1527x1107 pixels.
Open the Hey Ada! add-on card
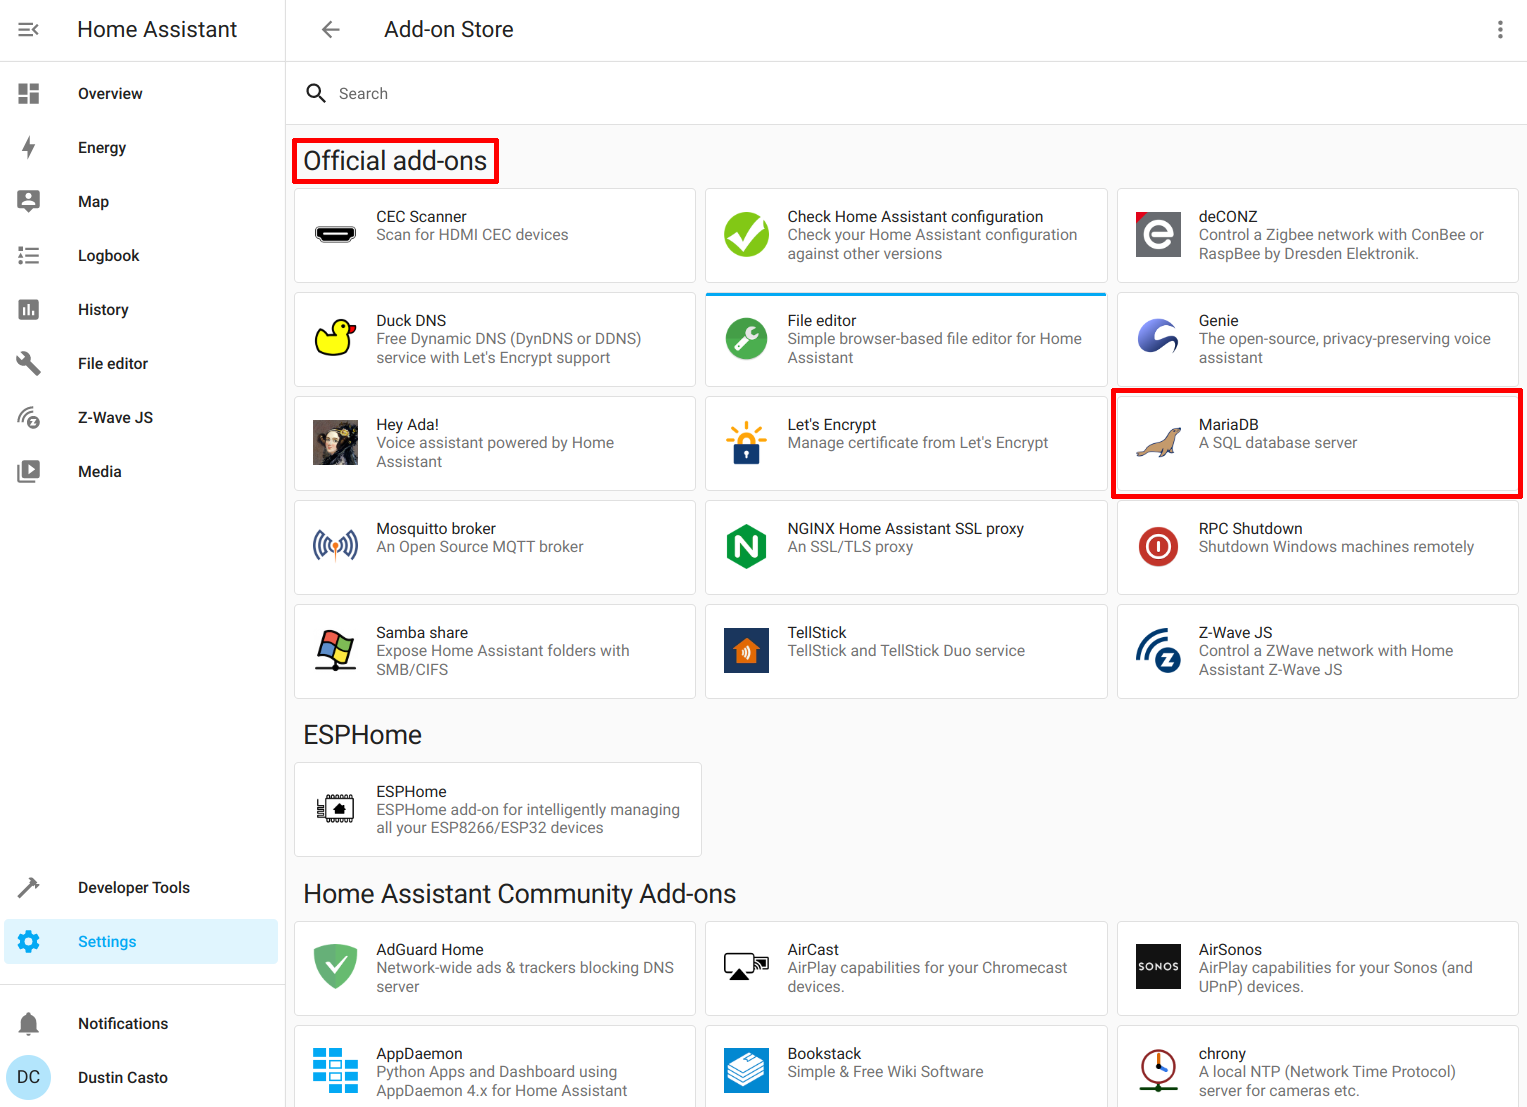click(x=495, y=444)
